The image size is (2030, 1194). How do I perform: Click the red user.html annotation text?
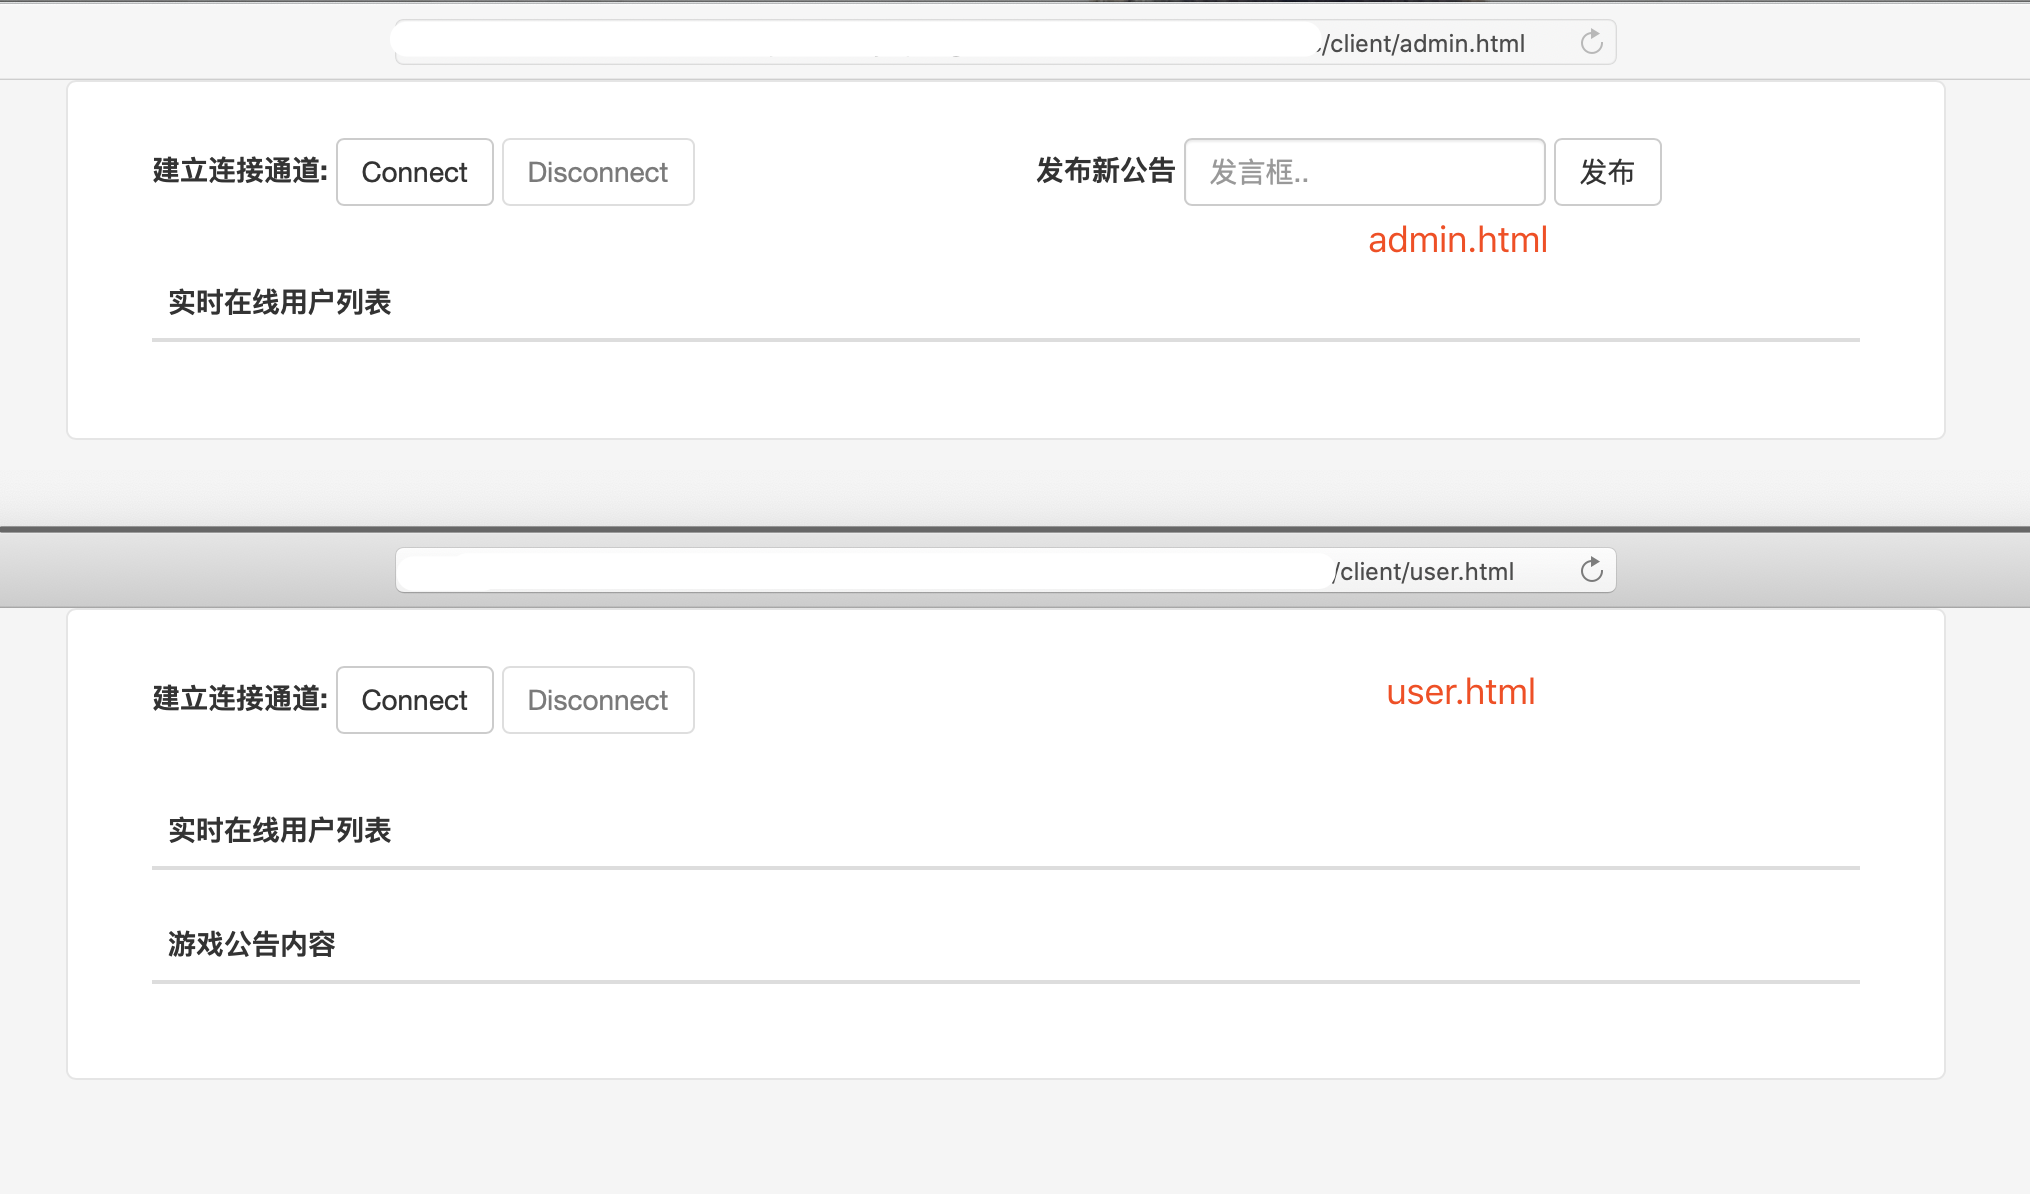pyautogui.click(x=1460, y=692)
